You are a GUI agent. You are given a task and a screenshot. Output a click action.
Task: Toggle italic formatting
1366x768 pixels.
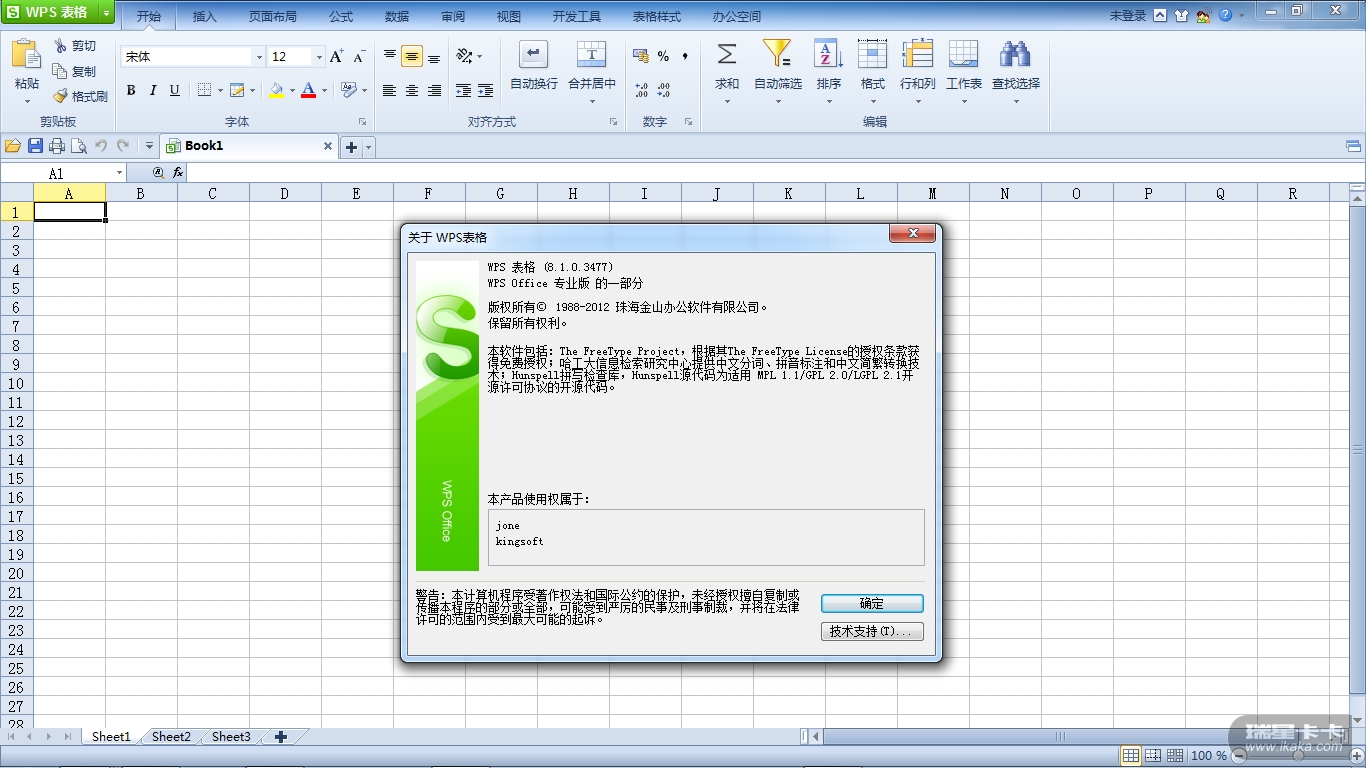(x=153, y=90)
